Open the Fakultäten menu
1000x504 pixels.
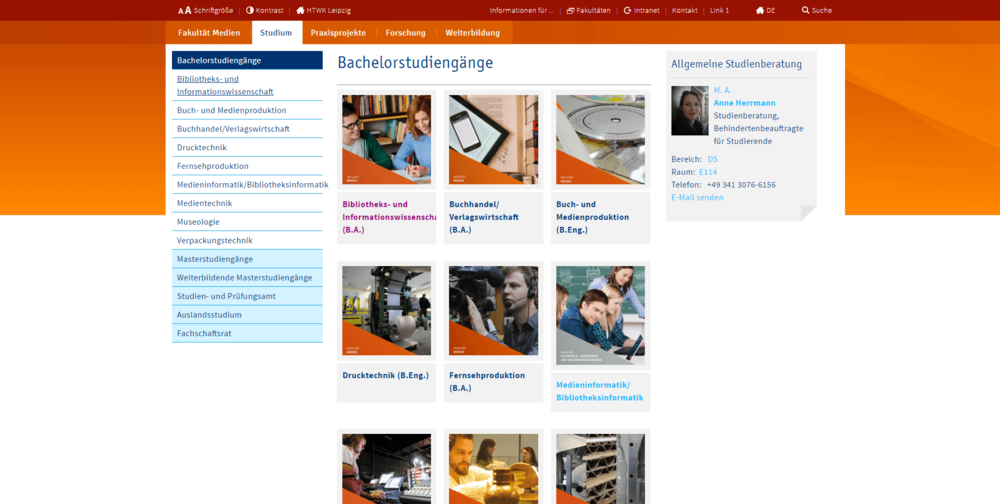[x=588, y=10]
